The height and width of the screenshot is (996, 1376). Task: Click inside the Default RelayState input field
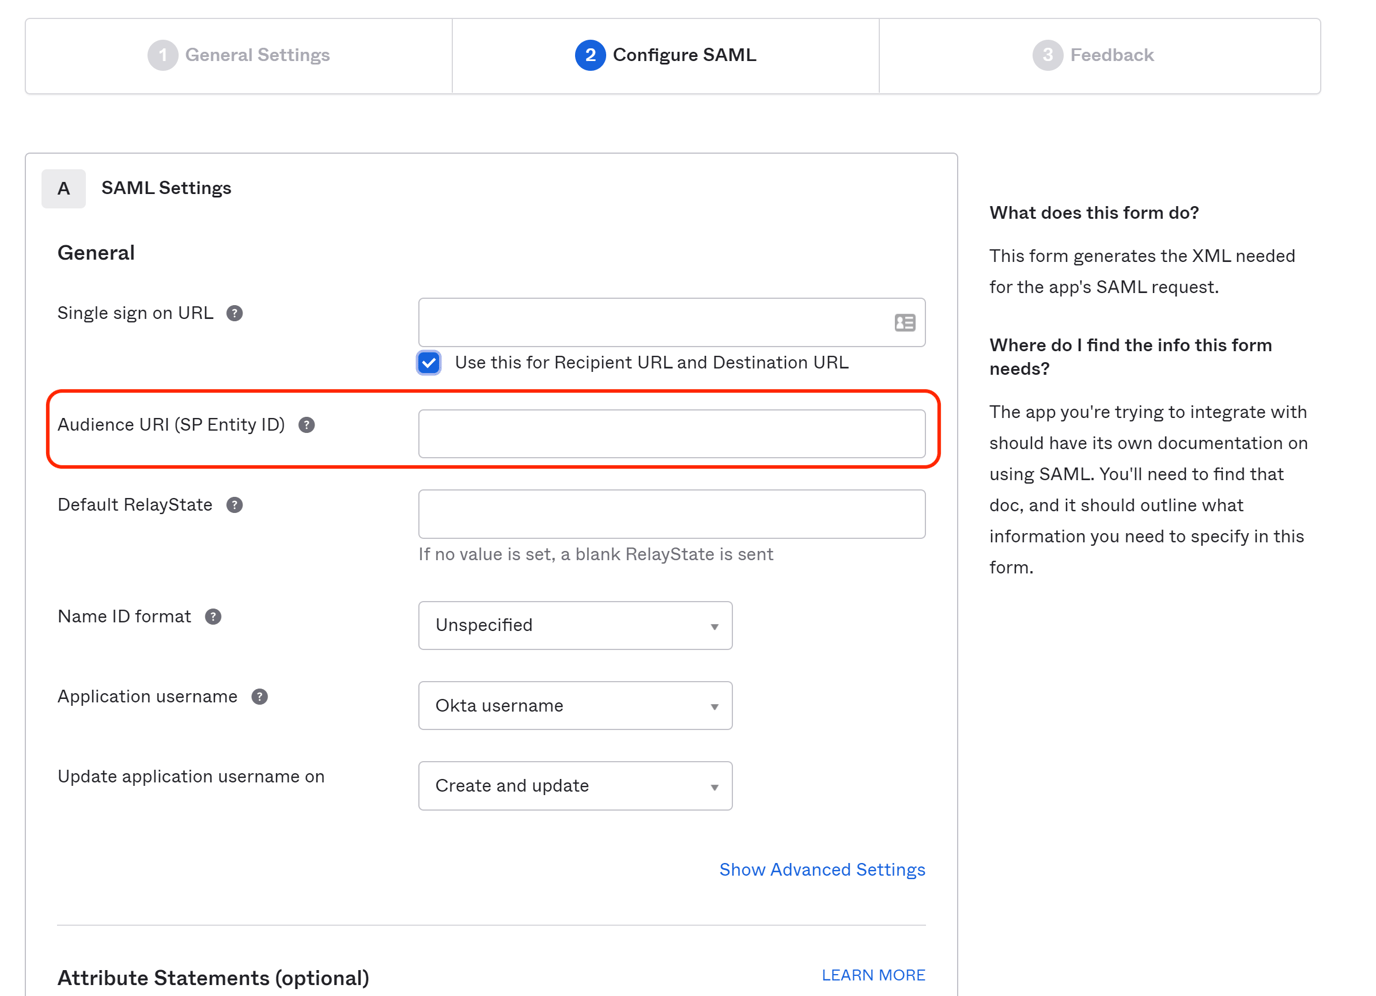[x=672, y=513]
